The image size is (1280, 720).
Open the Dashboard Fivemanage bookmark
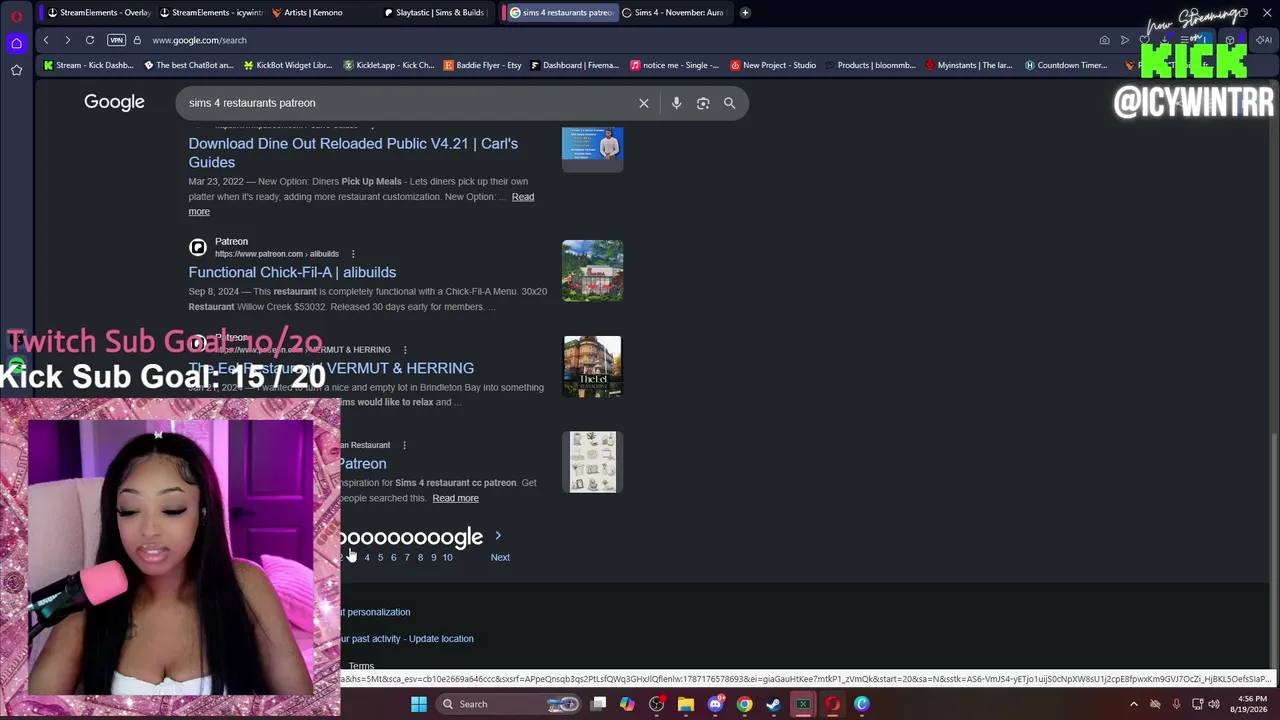click(x=575, y=65)
